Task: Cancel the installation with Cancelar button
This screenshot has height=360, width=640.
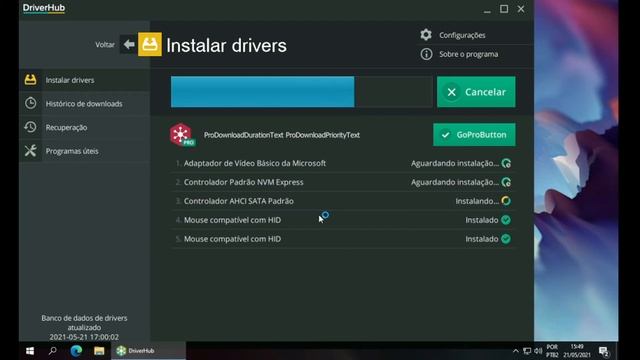Action: tap(476, 92)
